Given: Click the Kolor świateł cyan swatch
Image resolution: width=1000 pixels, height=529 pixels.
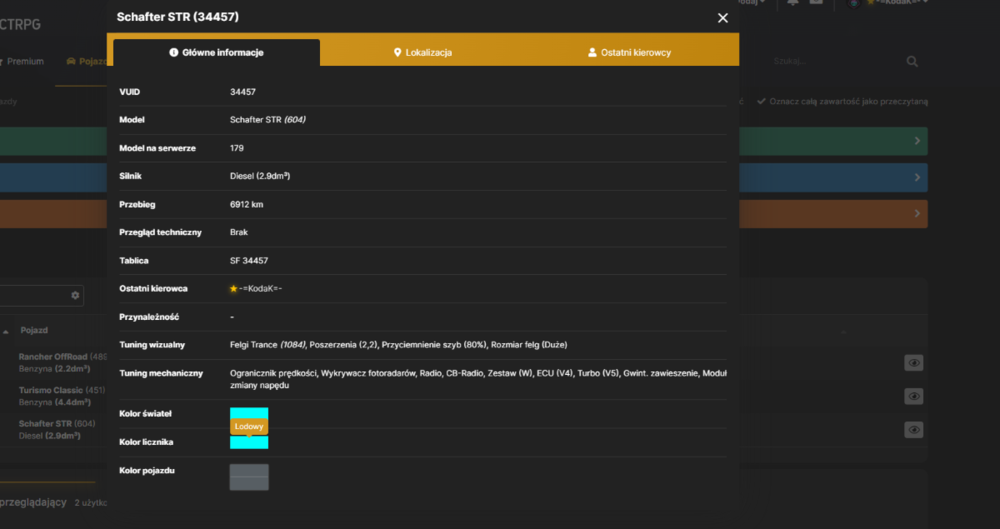Looking at the screenshot, I should (249, 412).
